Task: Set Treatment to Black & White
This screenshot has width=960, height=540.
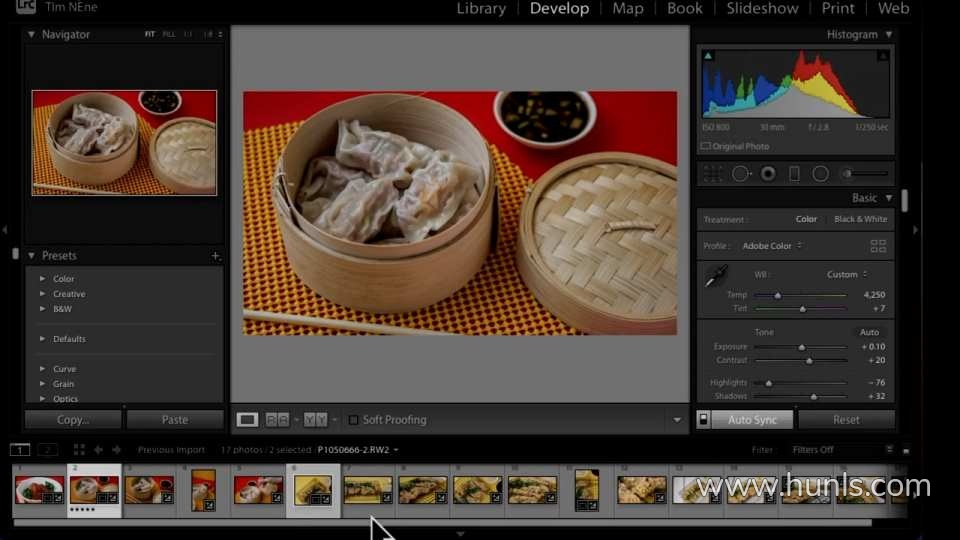Action: pyautogui.click(x=860, y=219)
